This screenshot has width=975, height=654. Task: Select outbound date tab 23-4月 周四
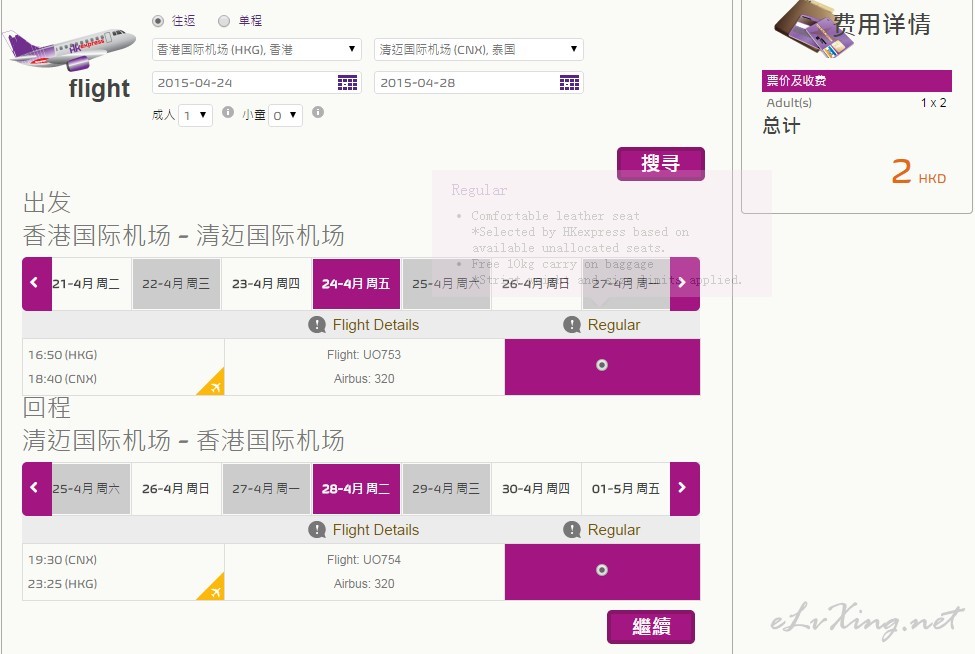[x=266, y=283]
